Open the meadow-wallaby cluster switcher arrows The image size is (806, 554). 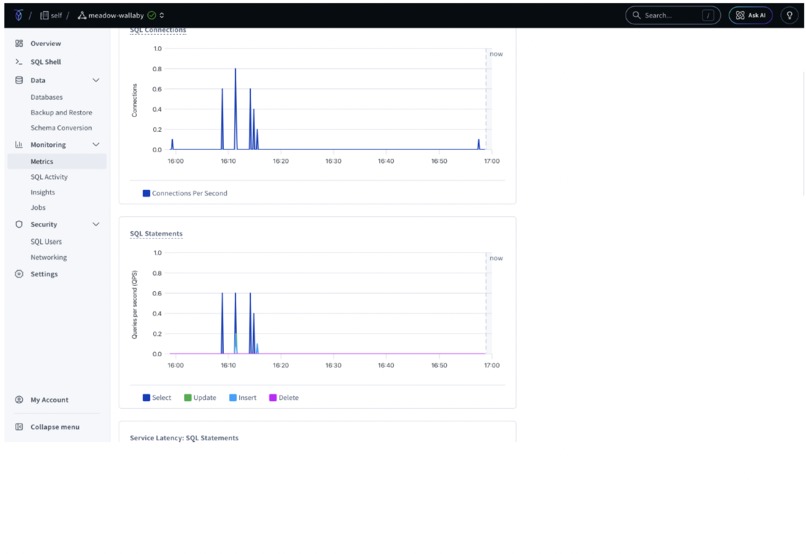[162, 15]
